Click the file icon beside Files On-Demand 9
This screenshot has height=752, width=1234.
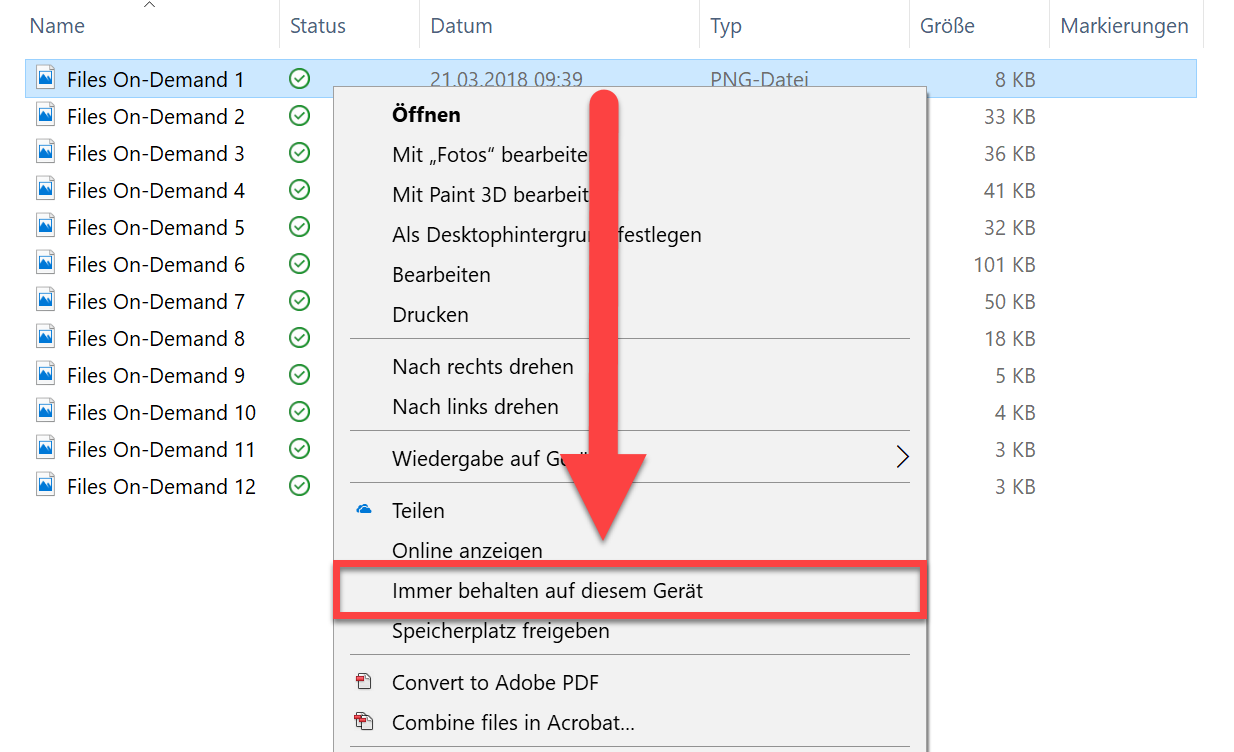[45, 375]
